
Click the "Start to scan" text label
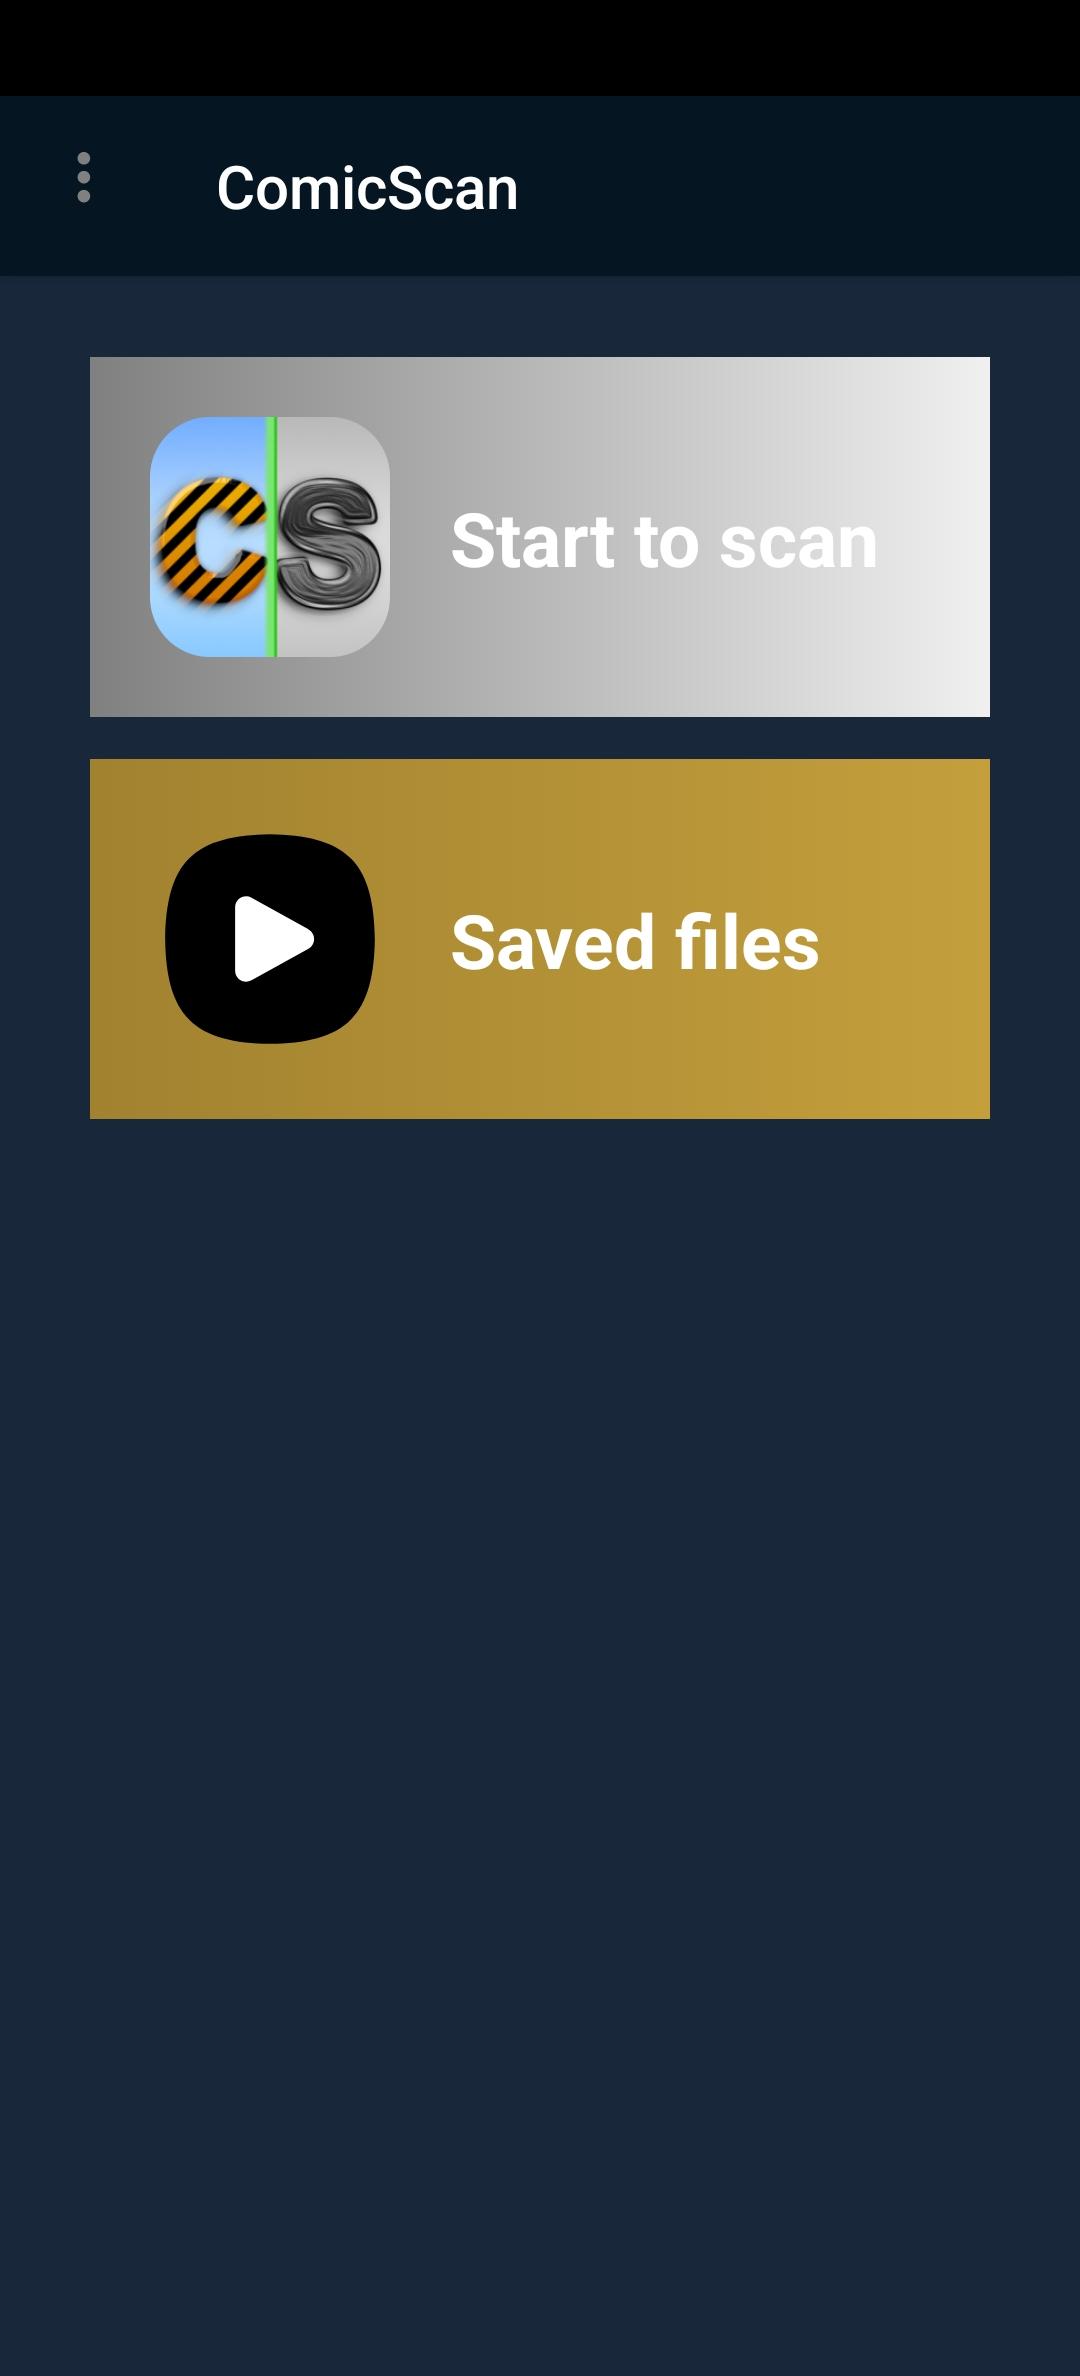(x=664, y=541)
